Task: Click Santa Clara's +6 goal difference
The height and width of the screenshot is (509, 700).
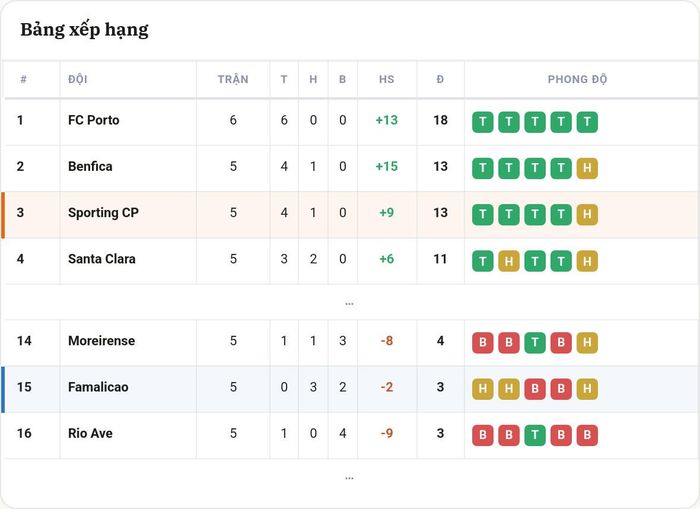Action: 387,259
